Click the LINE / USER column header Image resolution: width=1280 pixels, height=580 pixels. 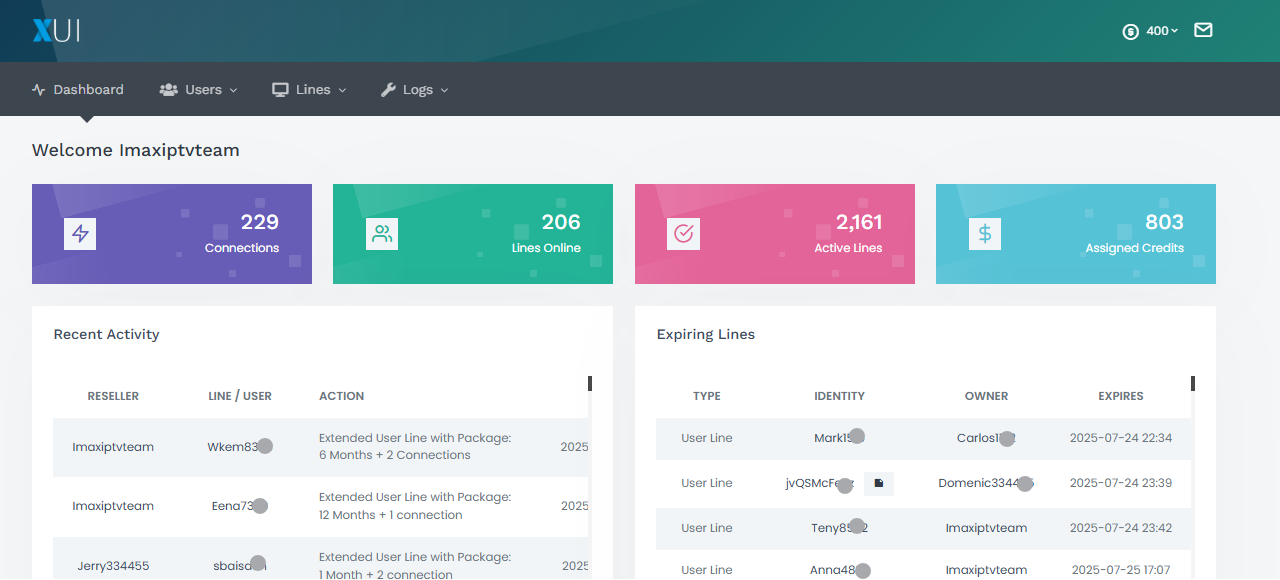(x=240, y=396)
